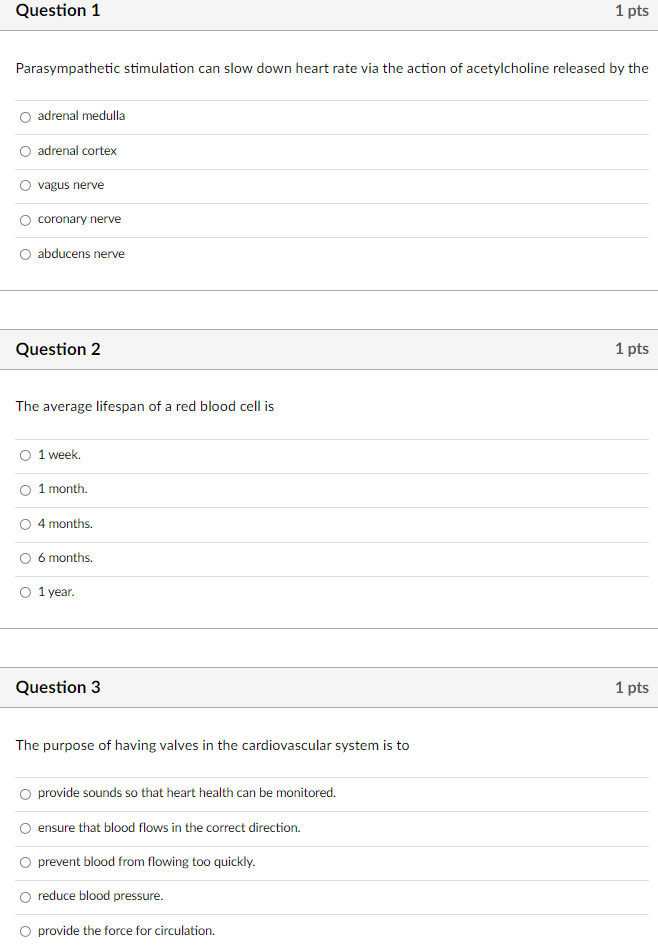
Task: Select the adrenal cortex answer option
Action: click(x=24, y=151)
